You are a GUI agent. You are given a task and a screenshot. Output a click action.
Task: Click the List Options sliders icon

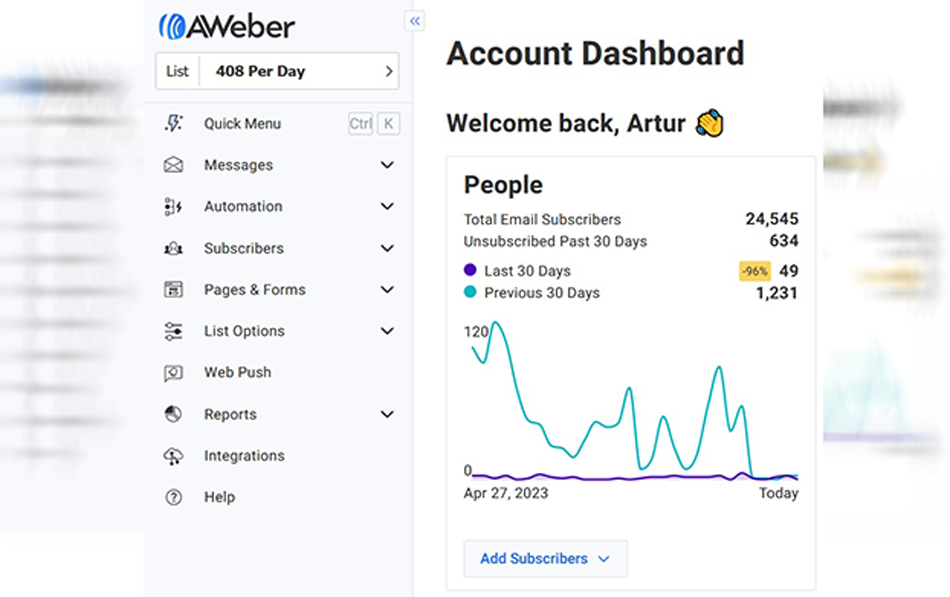tap(173, 331)
